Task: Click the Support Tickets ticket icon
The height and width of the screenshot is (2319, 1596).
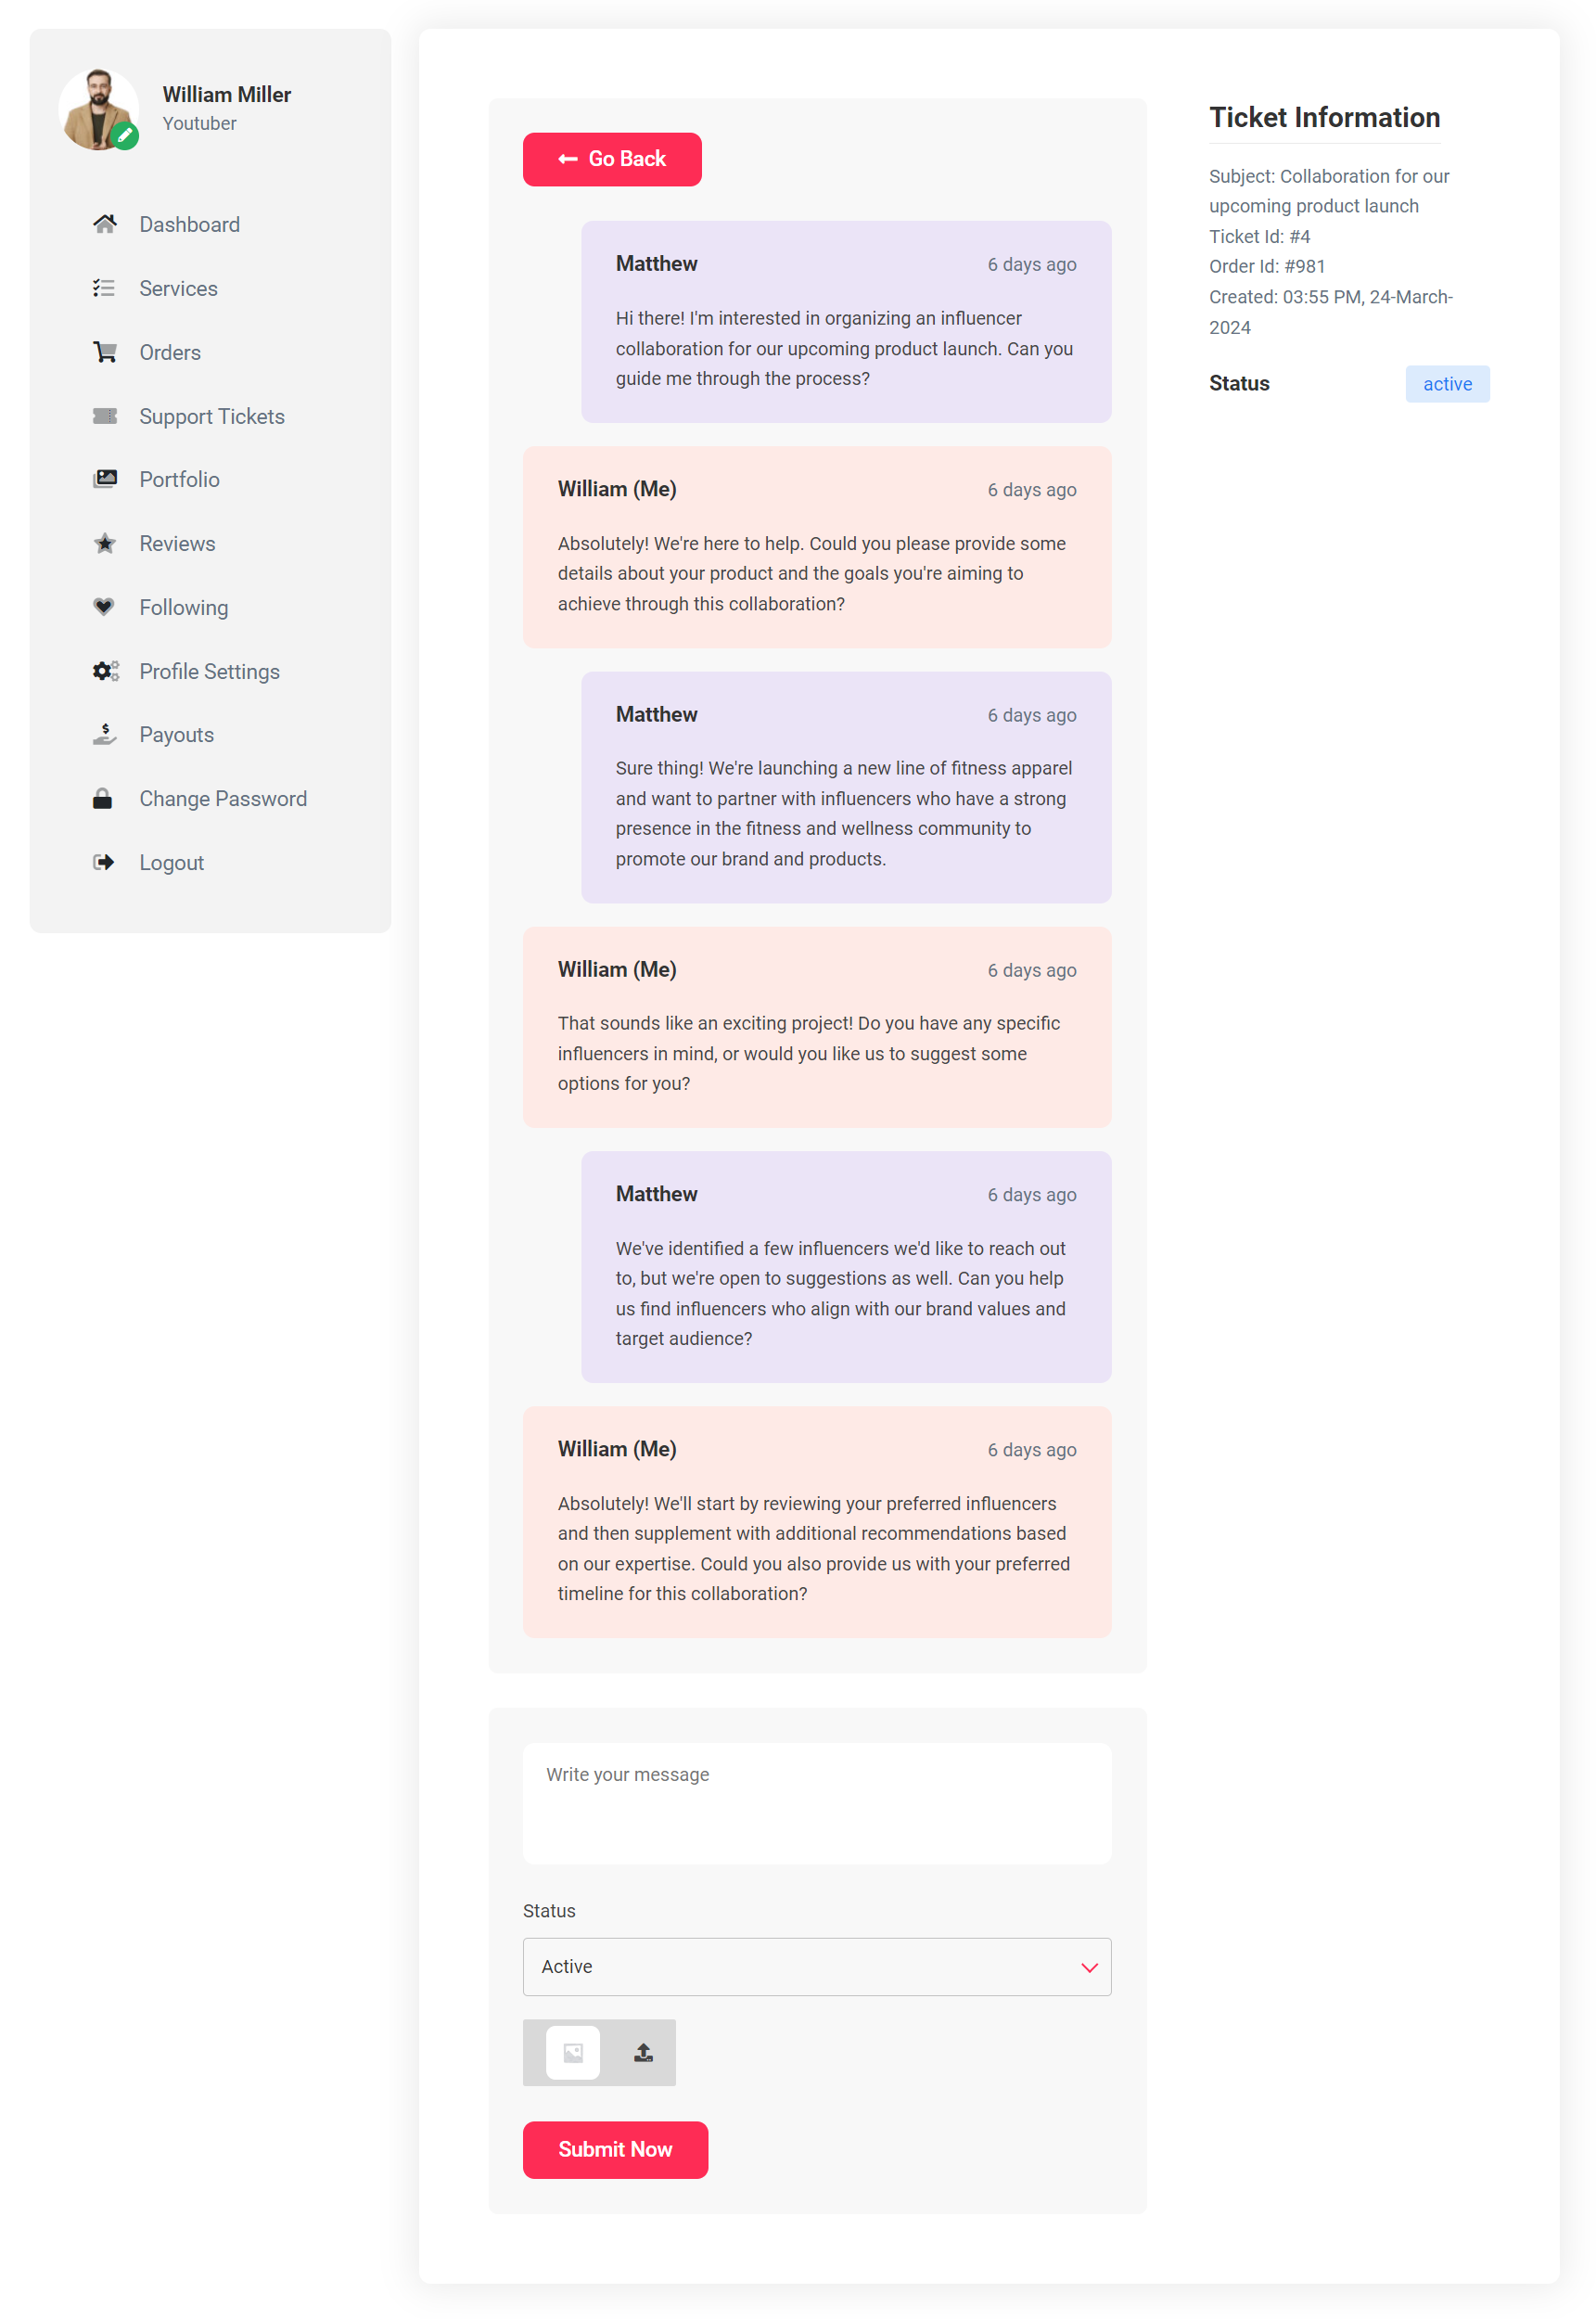Action: click(x=105, y=416)
